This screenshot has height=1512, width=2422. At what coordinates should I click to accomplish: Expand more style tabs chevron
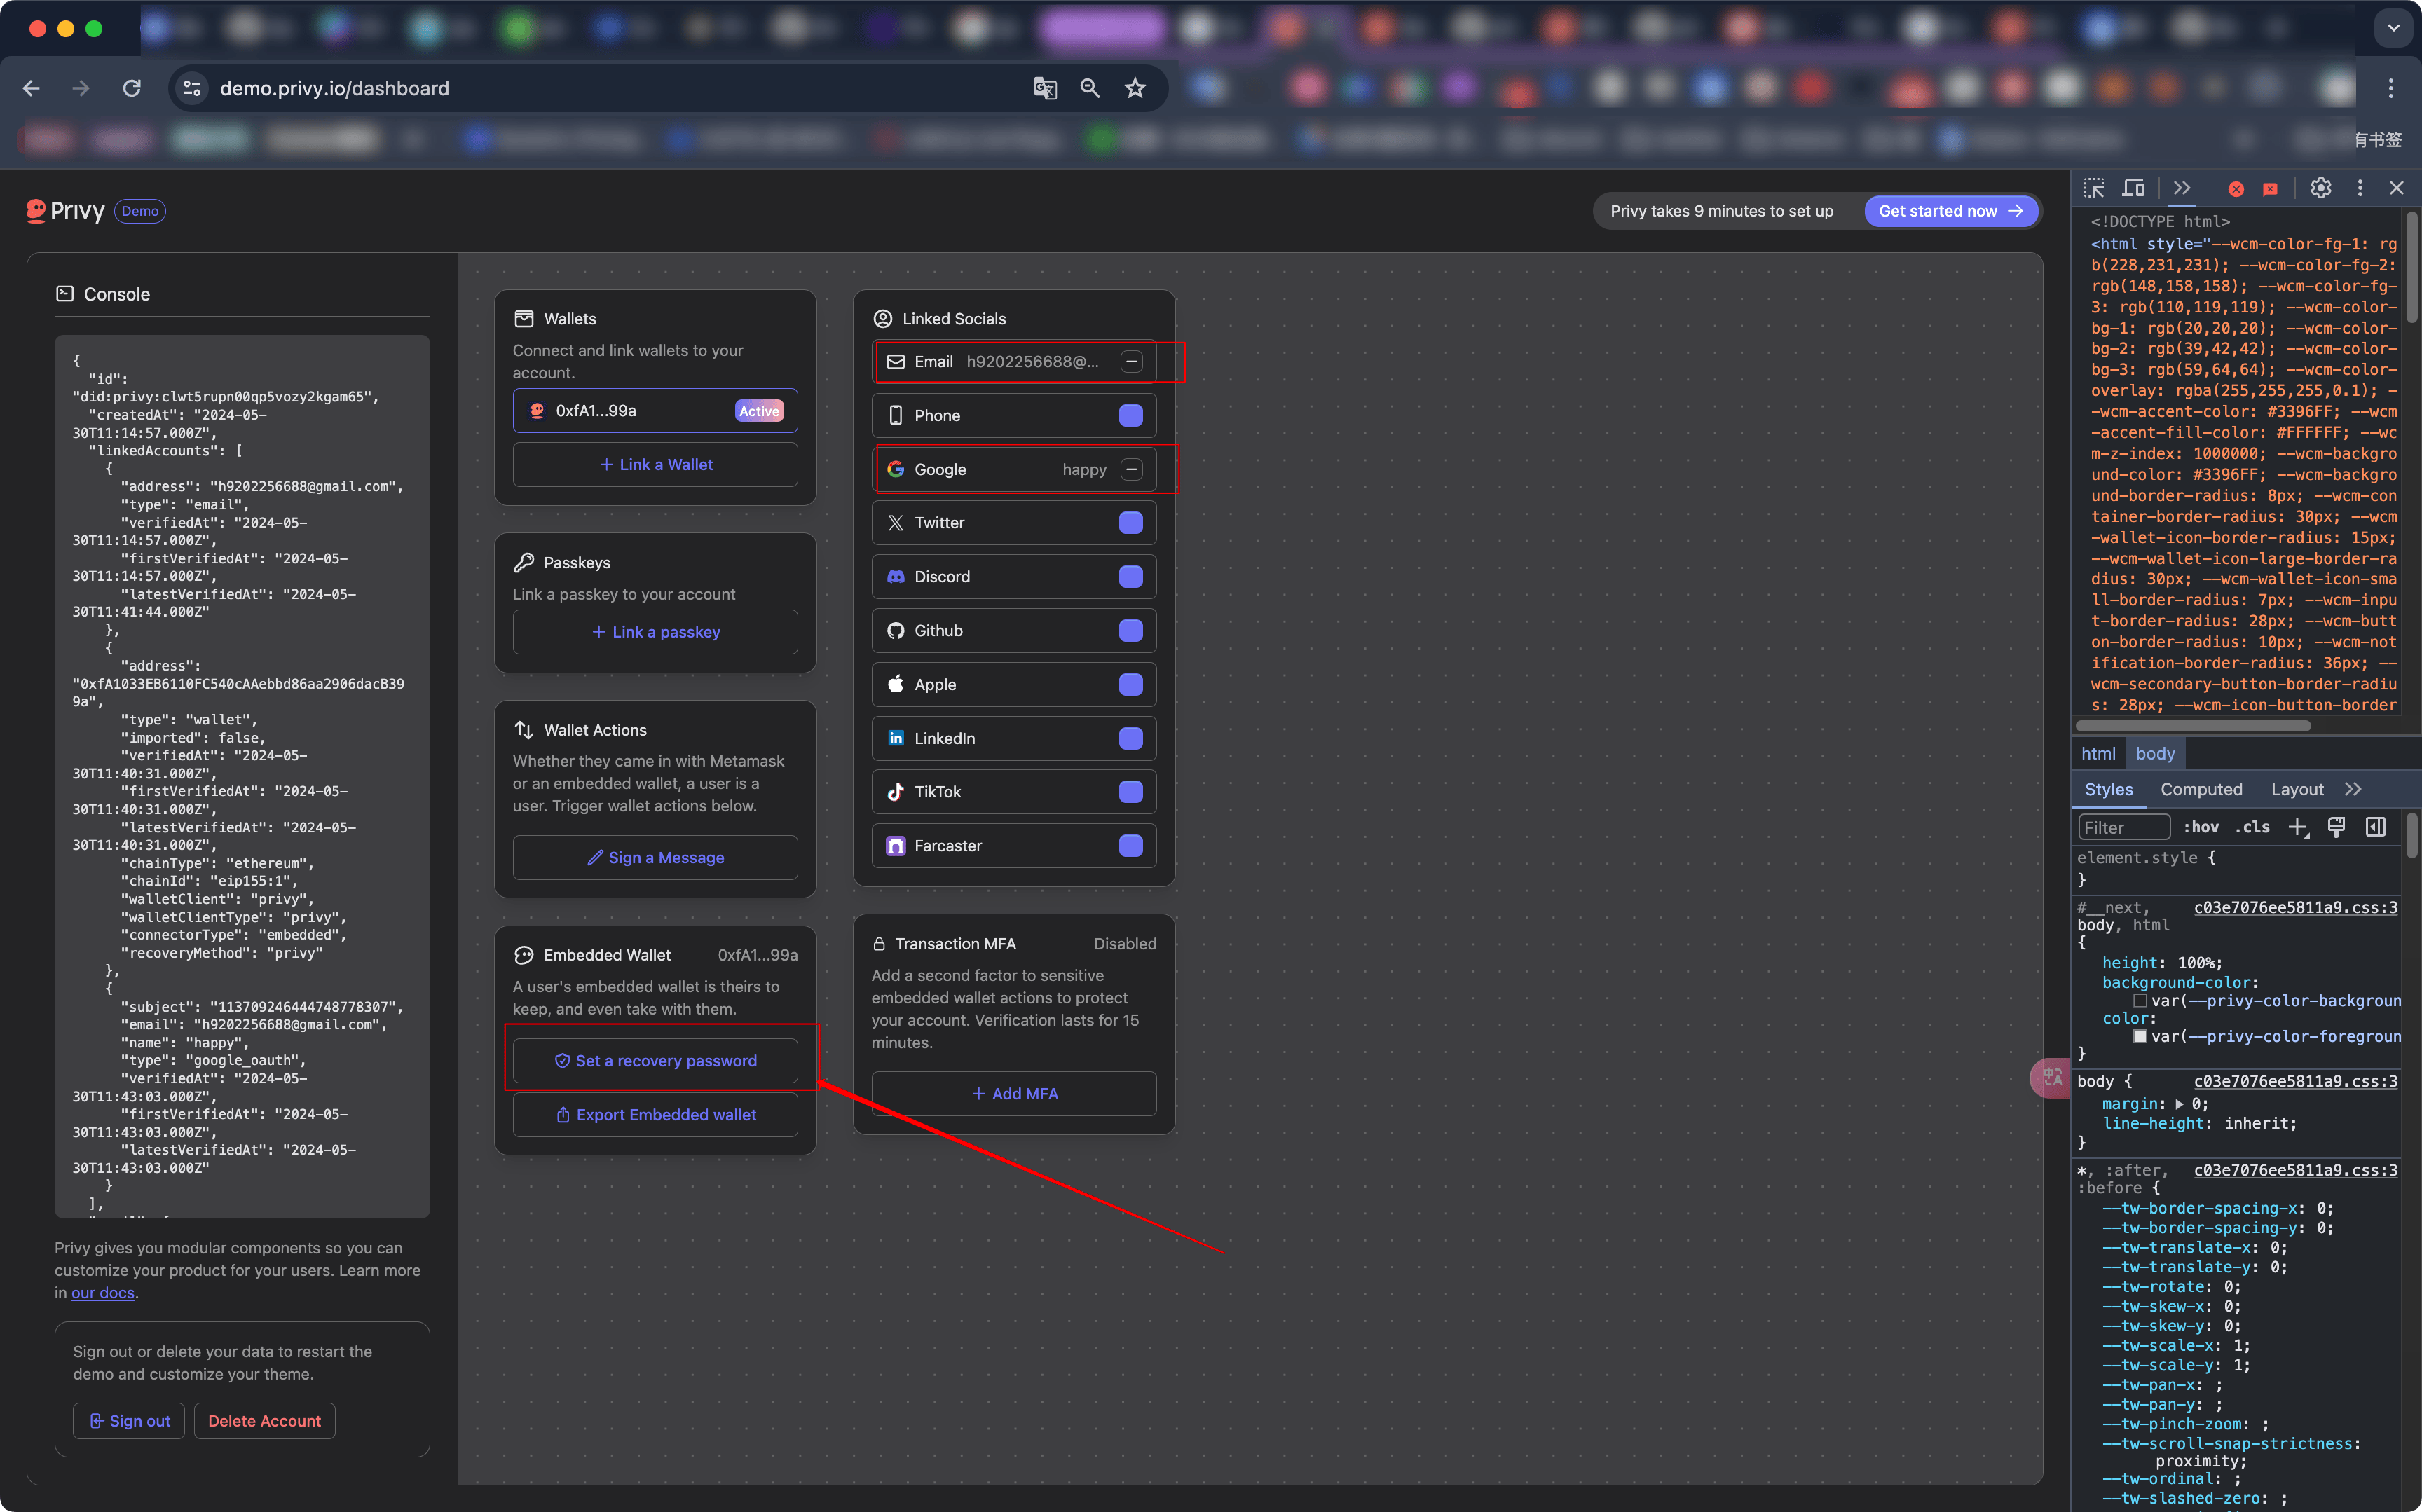[2353, 790]
